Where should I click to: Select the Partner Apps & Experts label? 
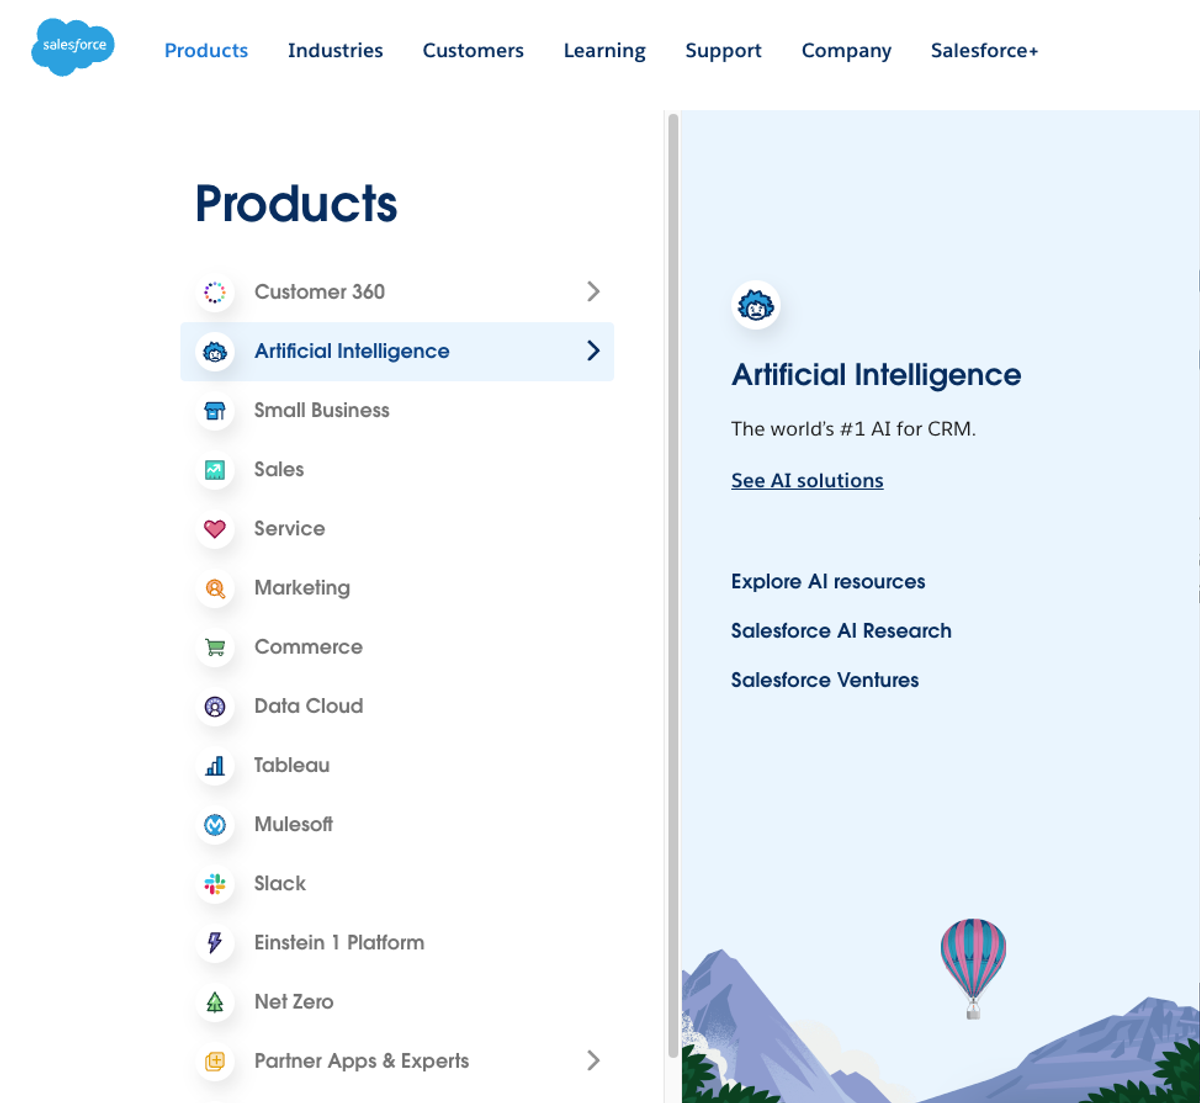361,1061
